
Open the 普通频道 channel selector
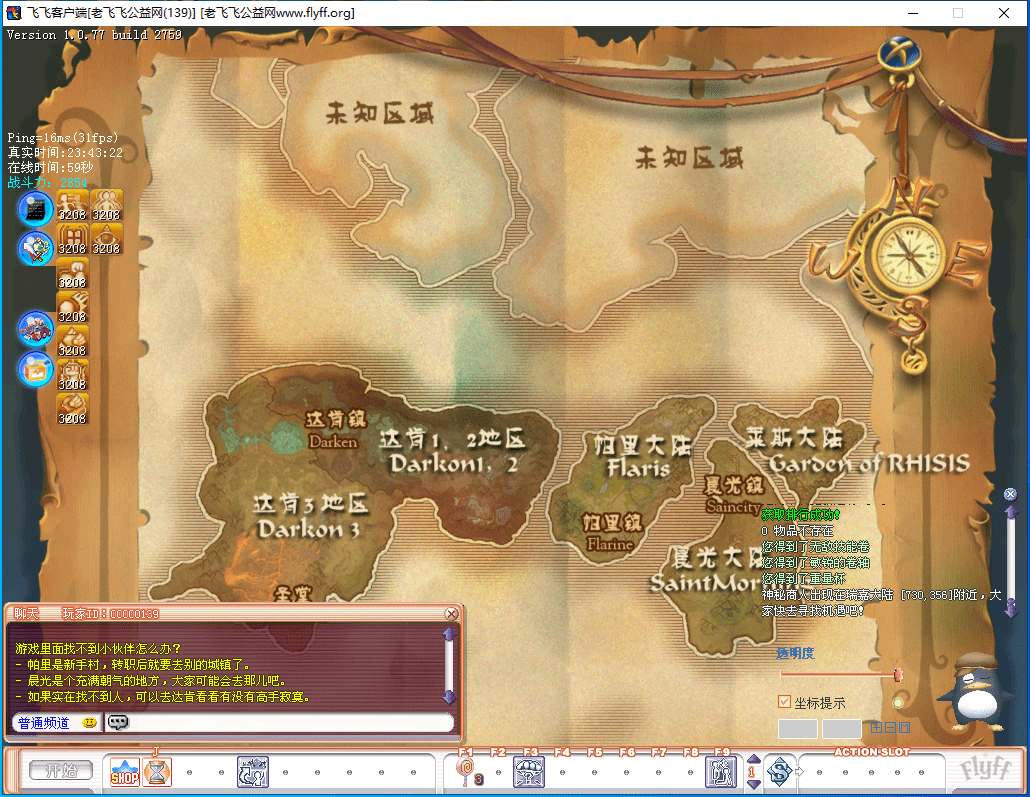pyautogui.click(x=43, y=722)
